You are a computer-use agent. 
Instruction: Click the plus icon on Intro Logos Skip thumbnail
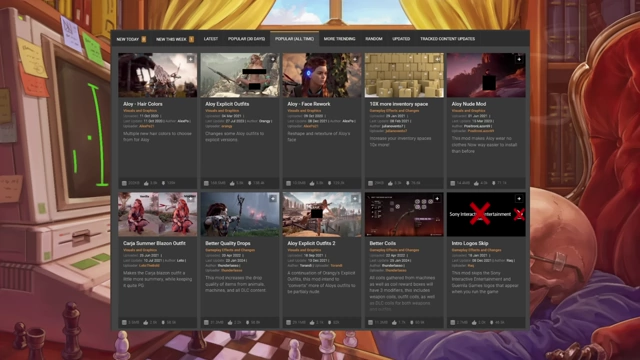tap(519, 199)
